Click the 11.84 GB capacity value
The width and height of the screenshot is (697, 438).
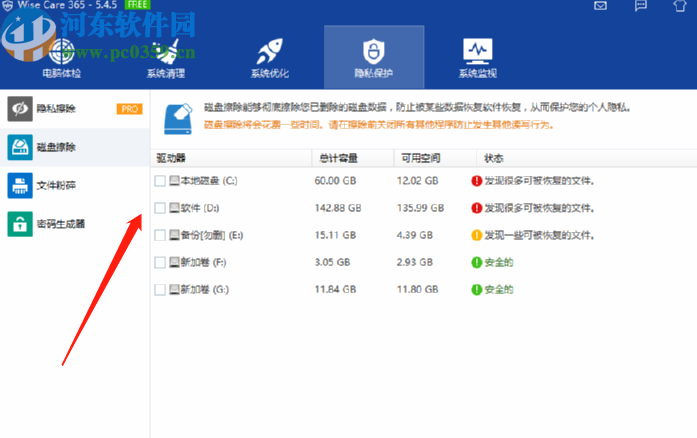pos(335,289)
